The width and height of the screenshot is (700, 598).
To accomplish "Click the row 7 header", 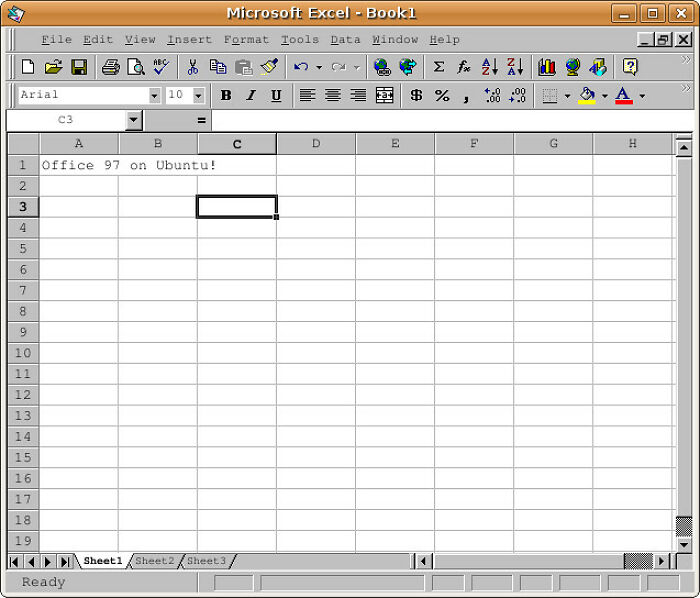I will pos(23,290).
